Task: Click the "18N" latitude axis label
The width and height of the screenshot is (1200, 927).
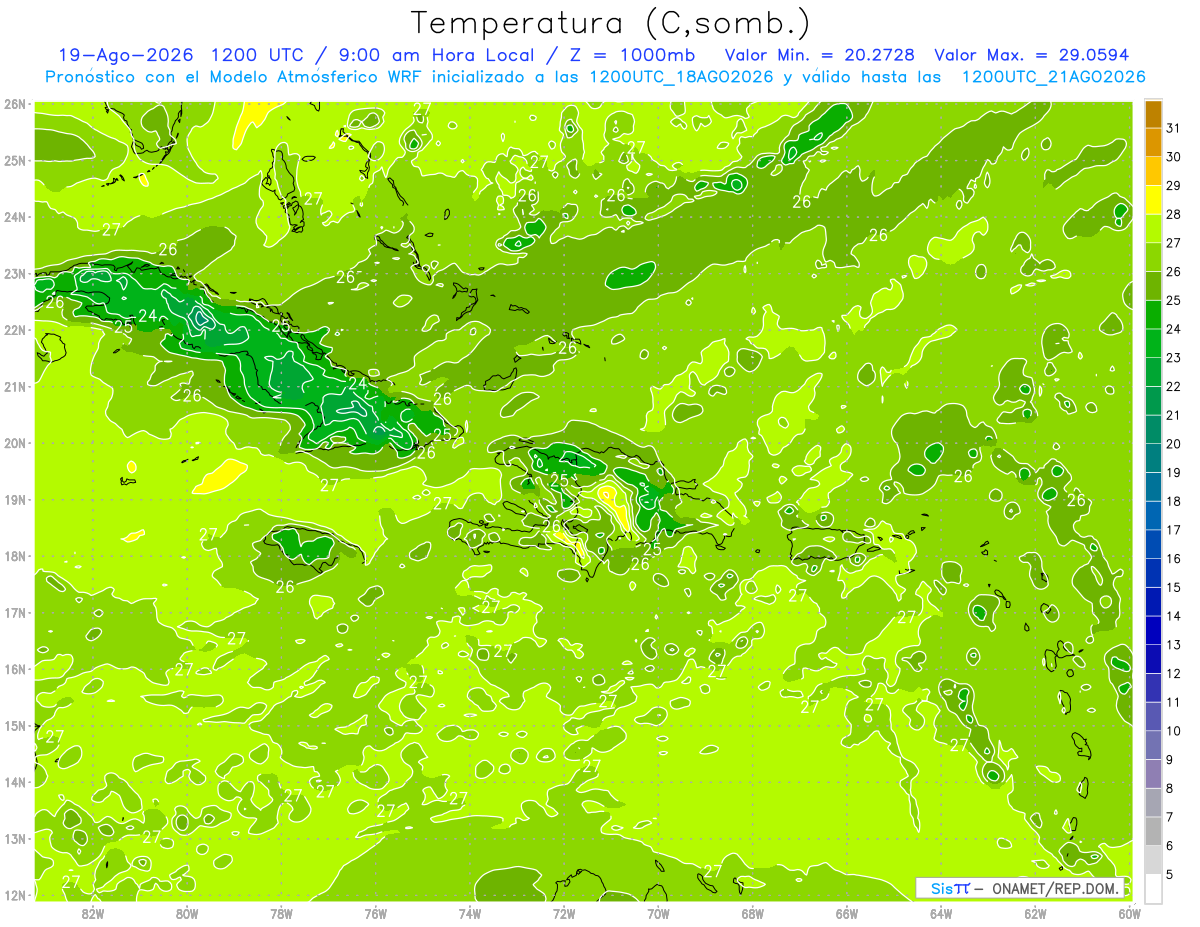Action: (x=15, y=556)
